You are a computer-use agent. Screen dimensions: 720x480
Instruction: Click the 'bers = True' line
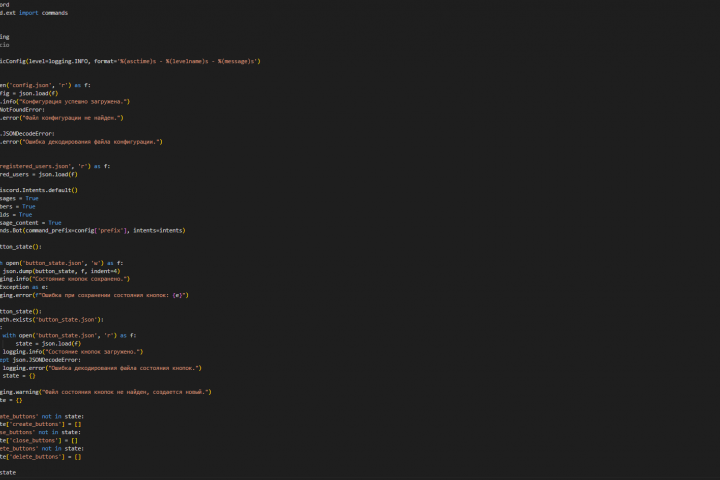coord(18,207)
